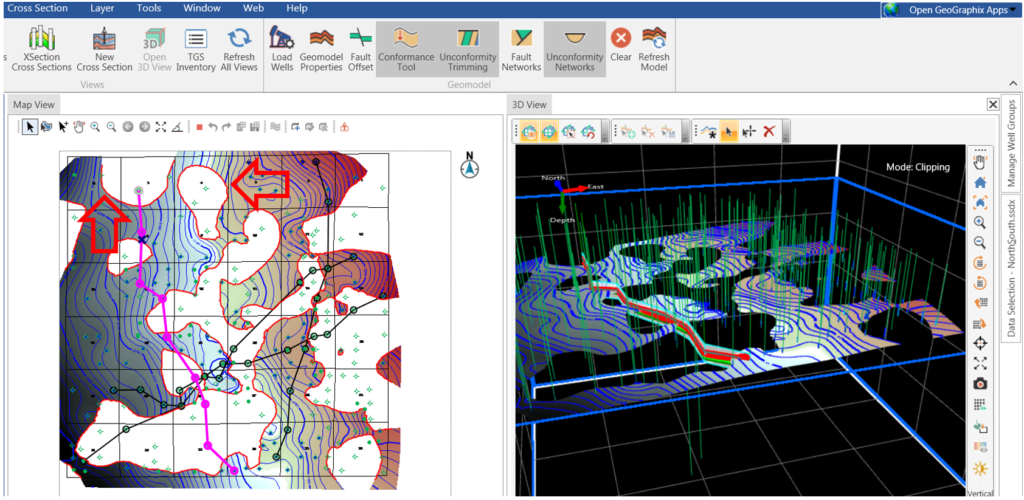Click the Clear button in ribbon
Screen dimensions: 1024x500
621,44
